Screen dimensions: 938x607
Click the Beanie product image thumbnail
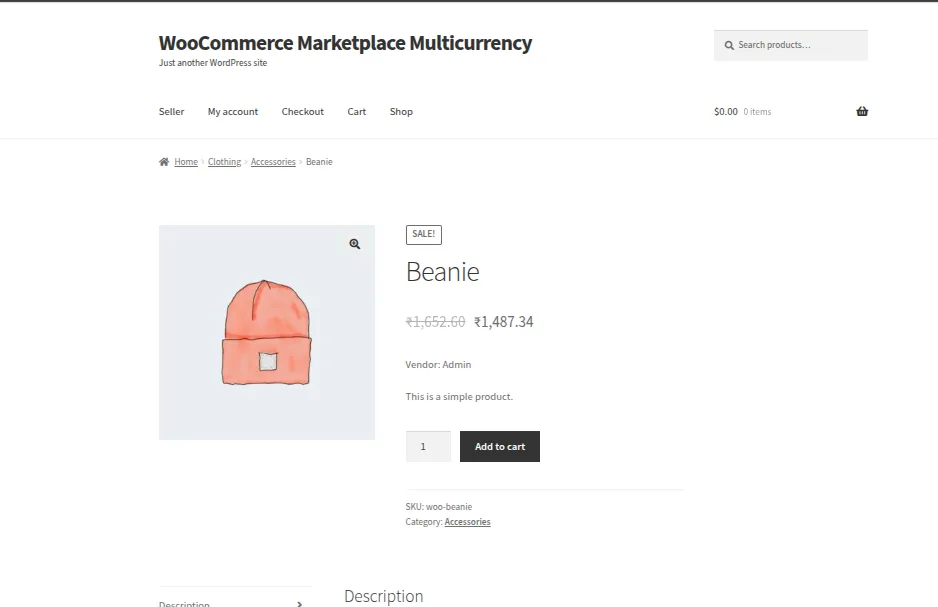[x=266, y=333]
